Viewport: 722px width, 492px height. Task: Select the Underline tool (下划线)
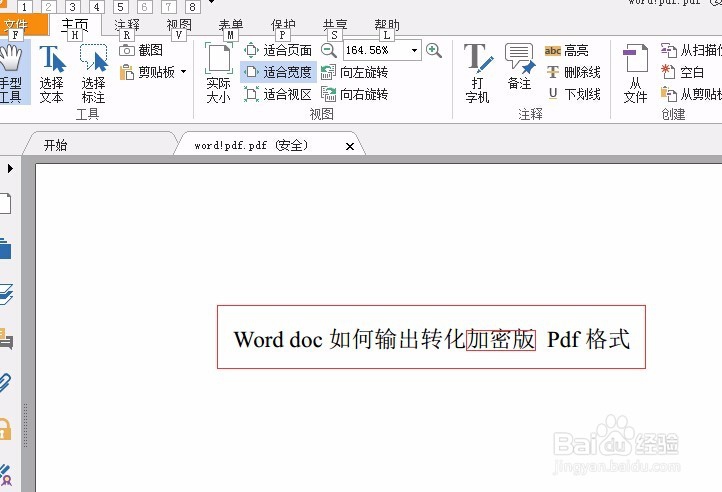tap(573, 94)
